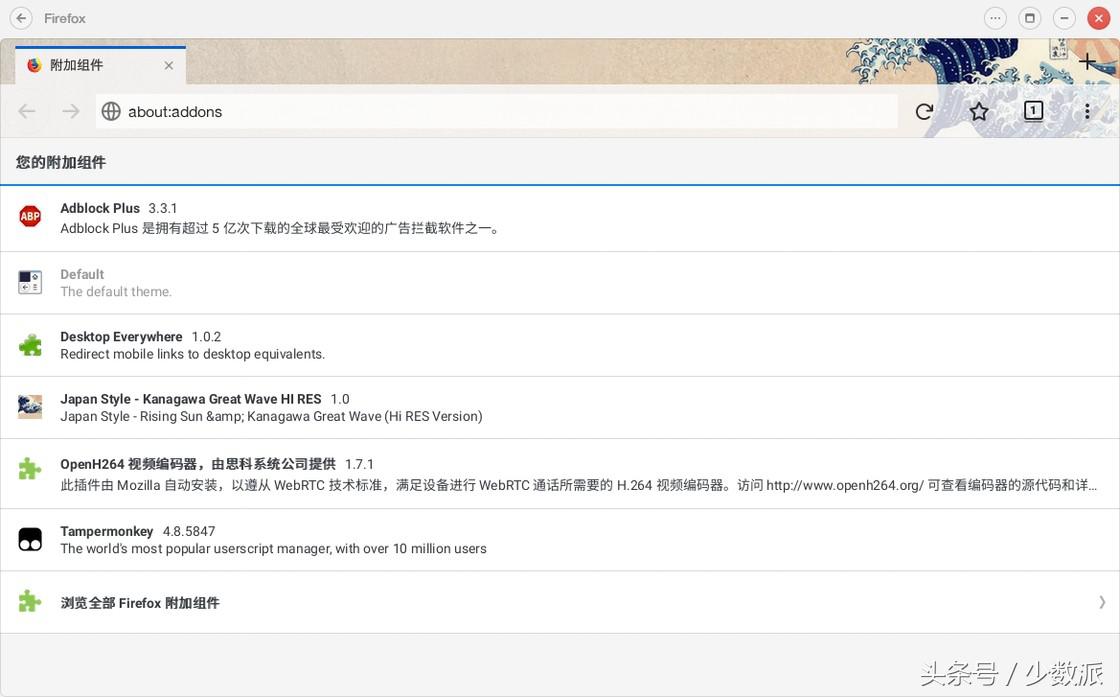Screen dimensions: 1120x697
Task: Click the Default theme icon
Action: (30, 283)
